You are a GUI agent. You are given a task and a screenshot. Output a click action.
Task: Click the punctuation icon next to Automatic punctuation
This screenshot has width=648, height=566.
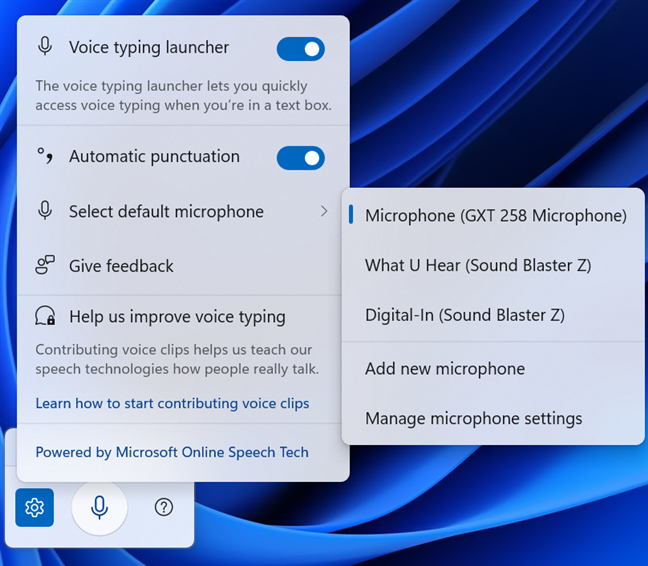(x=45, y=156)
